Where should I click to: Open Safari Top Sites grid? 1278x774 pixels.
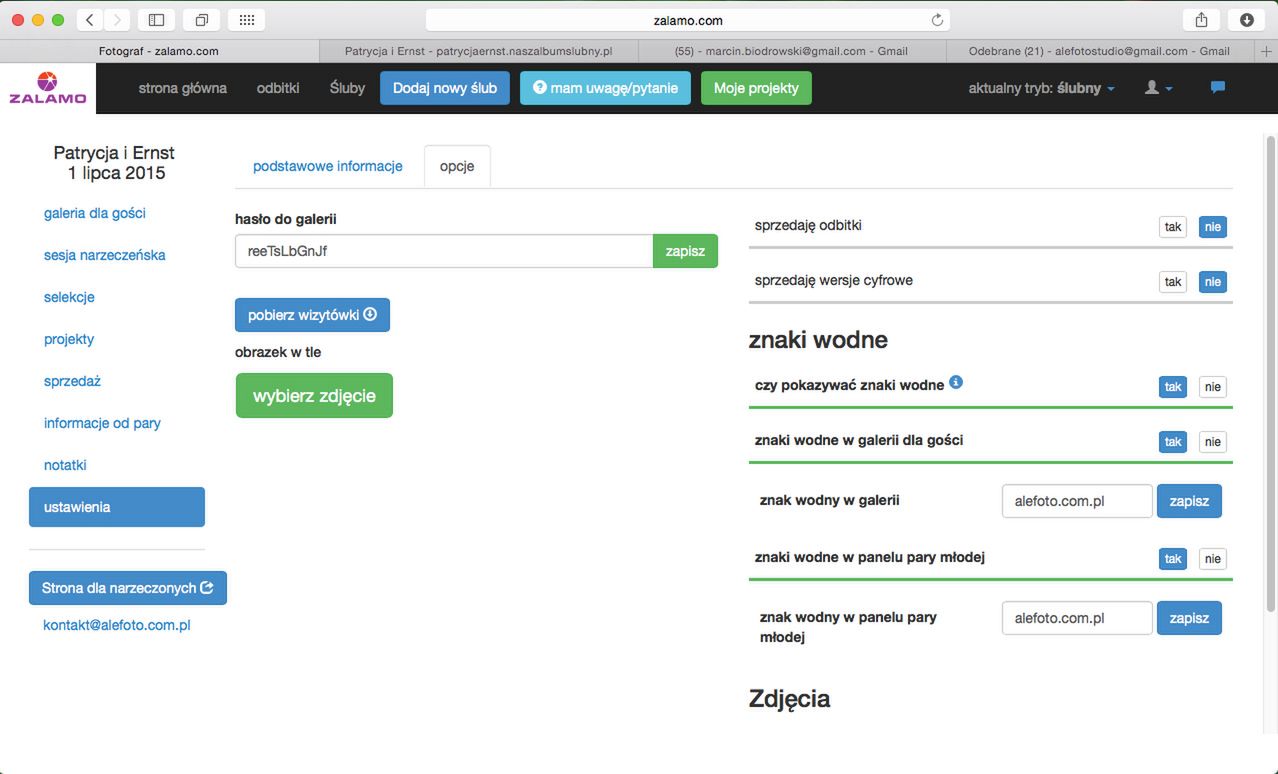246,20
